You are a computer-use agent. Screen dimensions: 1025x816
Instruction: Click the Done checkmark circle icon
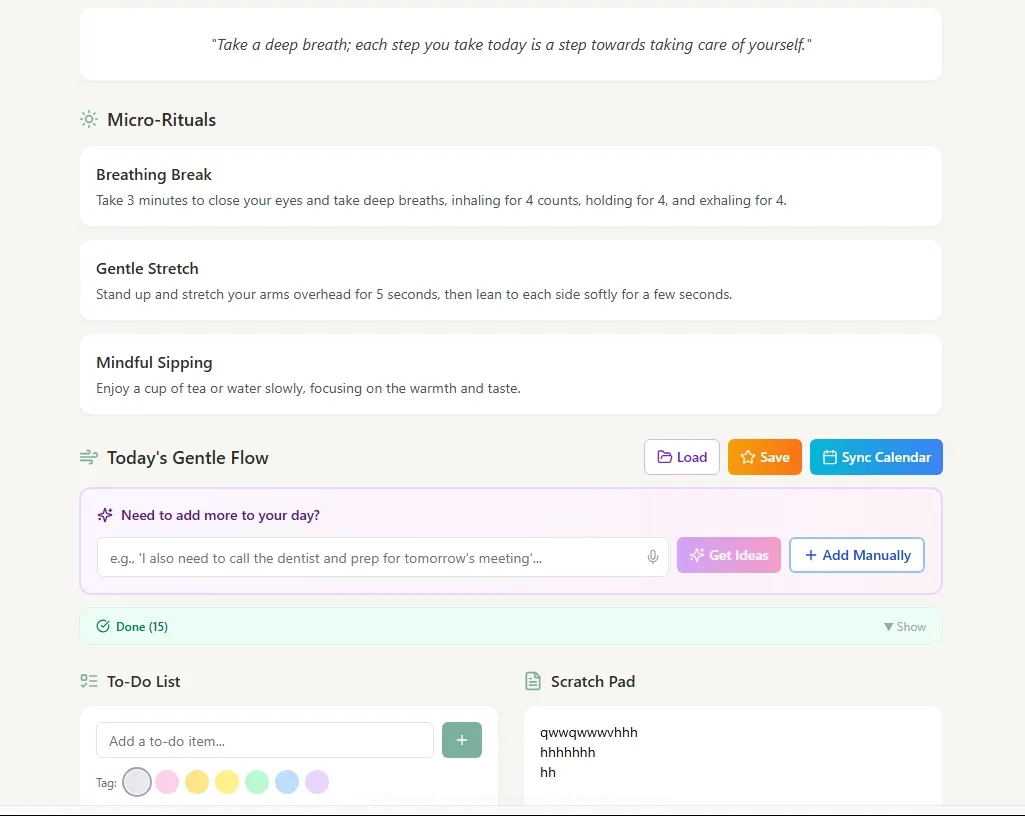(x=103, y=626)
